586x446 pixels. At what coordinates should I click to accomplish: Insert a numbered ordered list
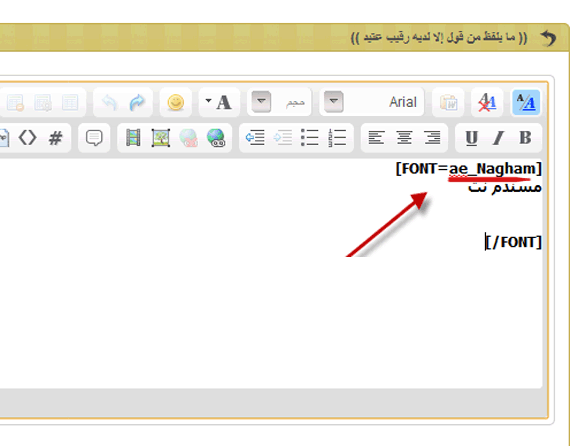click(x=337, y=138)
